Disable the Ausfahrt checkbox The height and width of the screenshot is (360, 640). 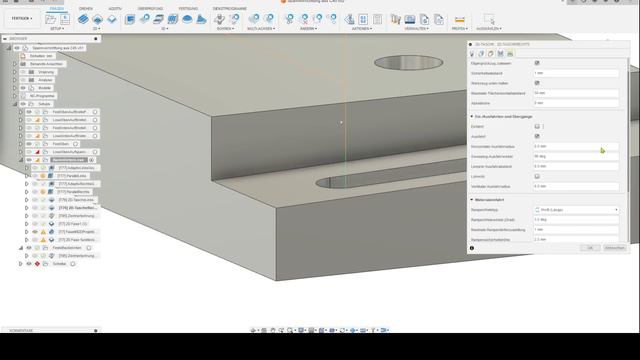[x=537, y=136]
